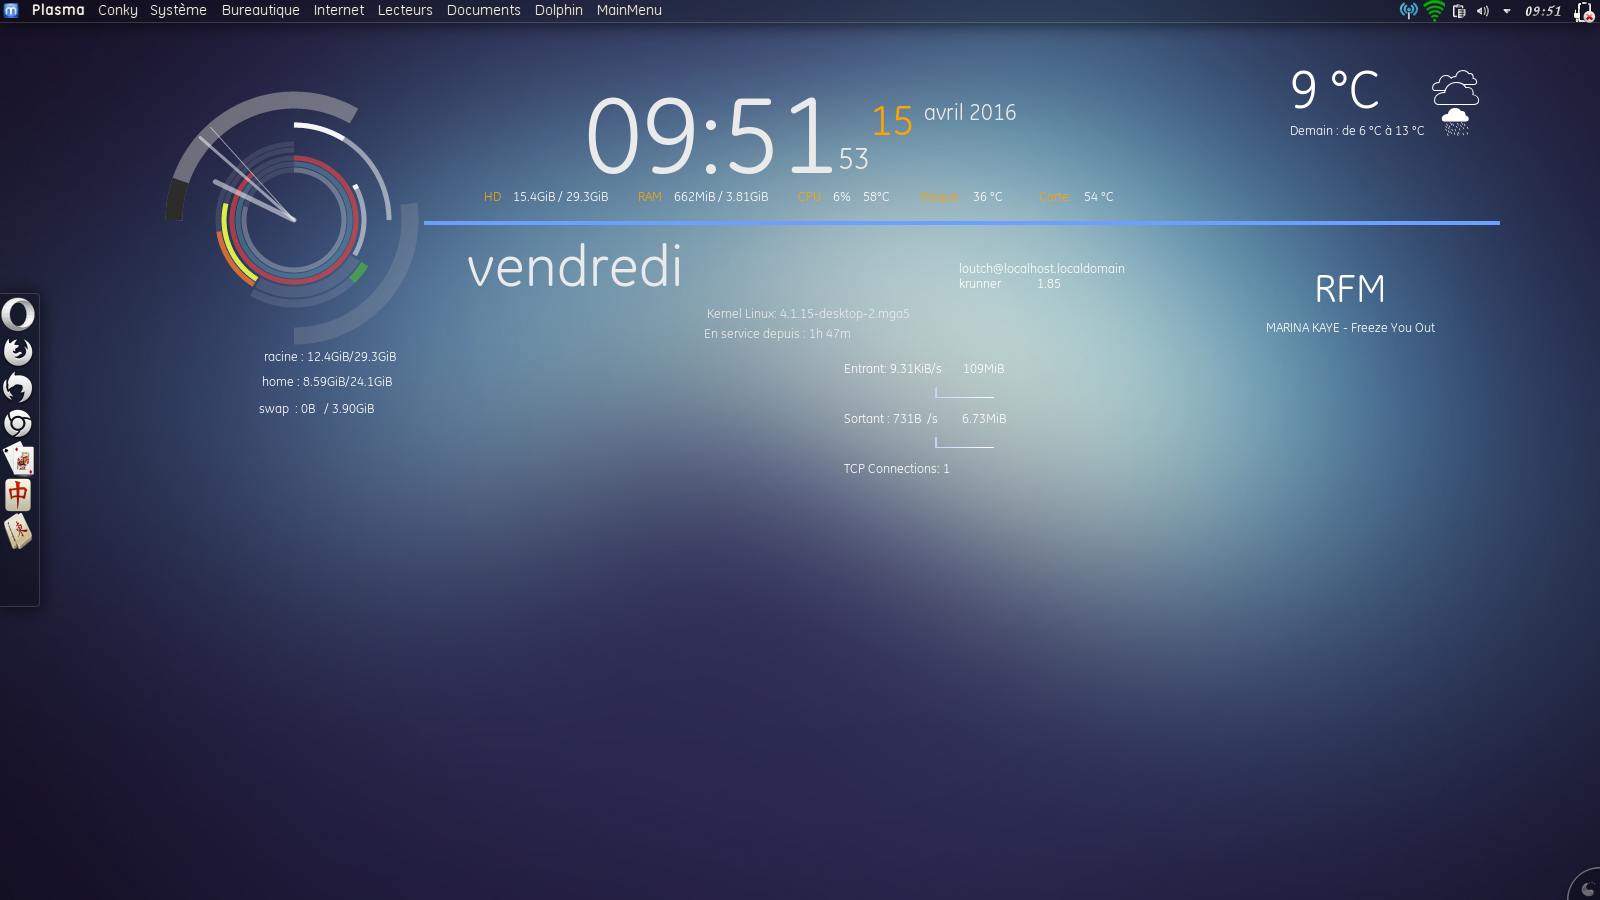Click the card temperature '54 °C'
Screen dimensions: 1600x900
(x=1098, y=197)
